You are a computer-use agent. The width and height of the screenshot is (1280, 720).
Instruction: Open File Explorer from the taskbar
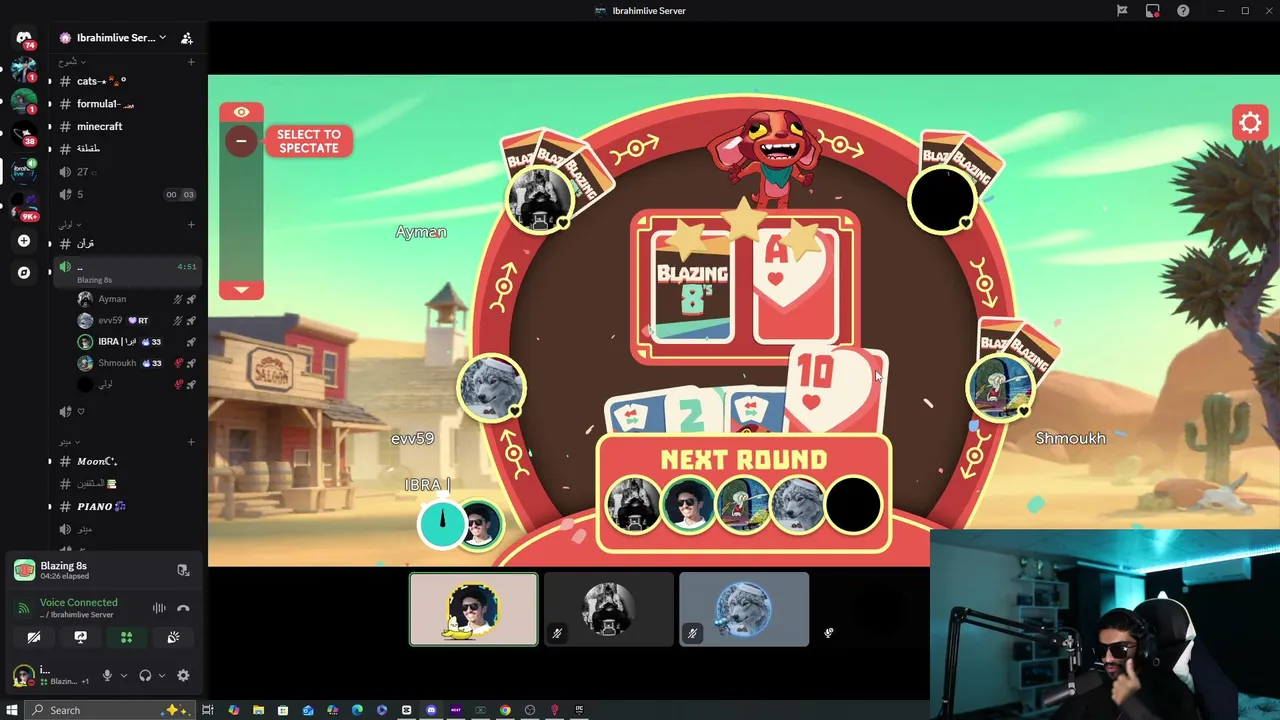(x=258, y=710)
